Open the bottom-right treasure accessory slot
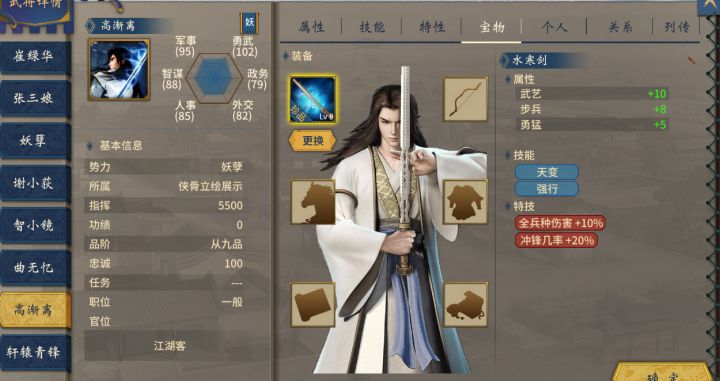Image resolution: width=720 pixels, height=381 pixels. 465,305
